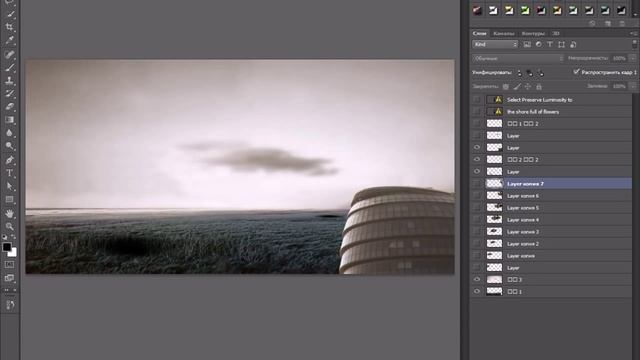Select the Zoom tool in toolbar
The height and width of the screenshot is (360, 640).
coord(10,227)
